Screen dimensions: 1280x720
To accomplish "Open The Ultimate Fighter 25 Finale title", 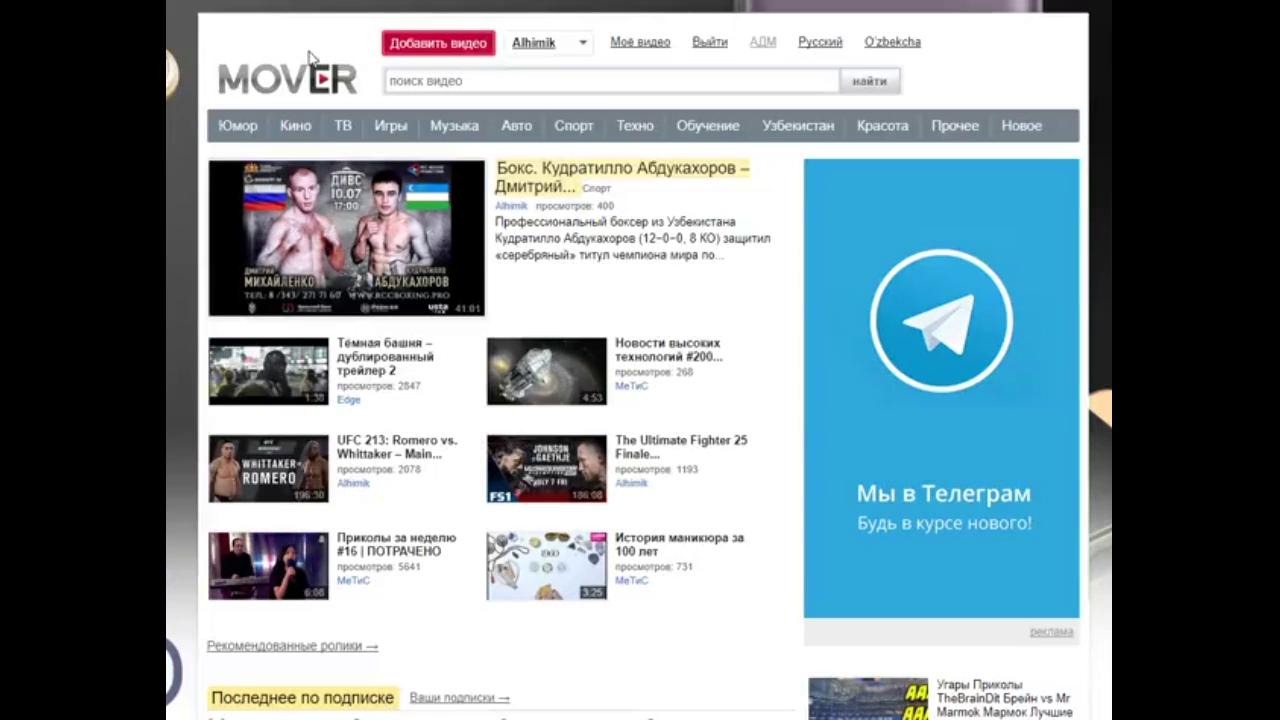I will (x=681, y=447).
